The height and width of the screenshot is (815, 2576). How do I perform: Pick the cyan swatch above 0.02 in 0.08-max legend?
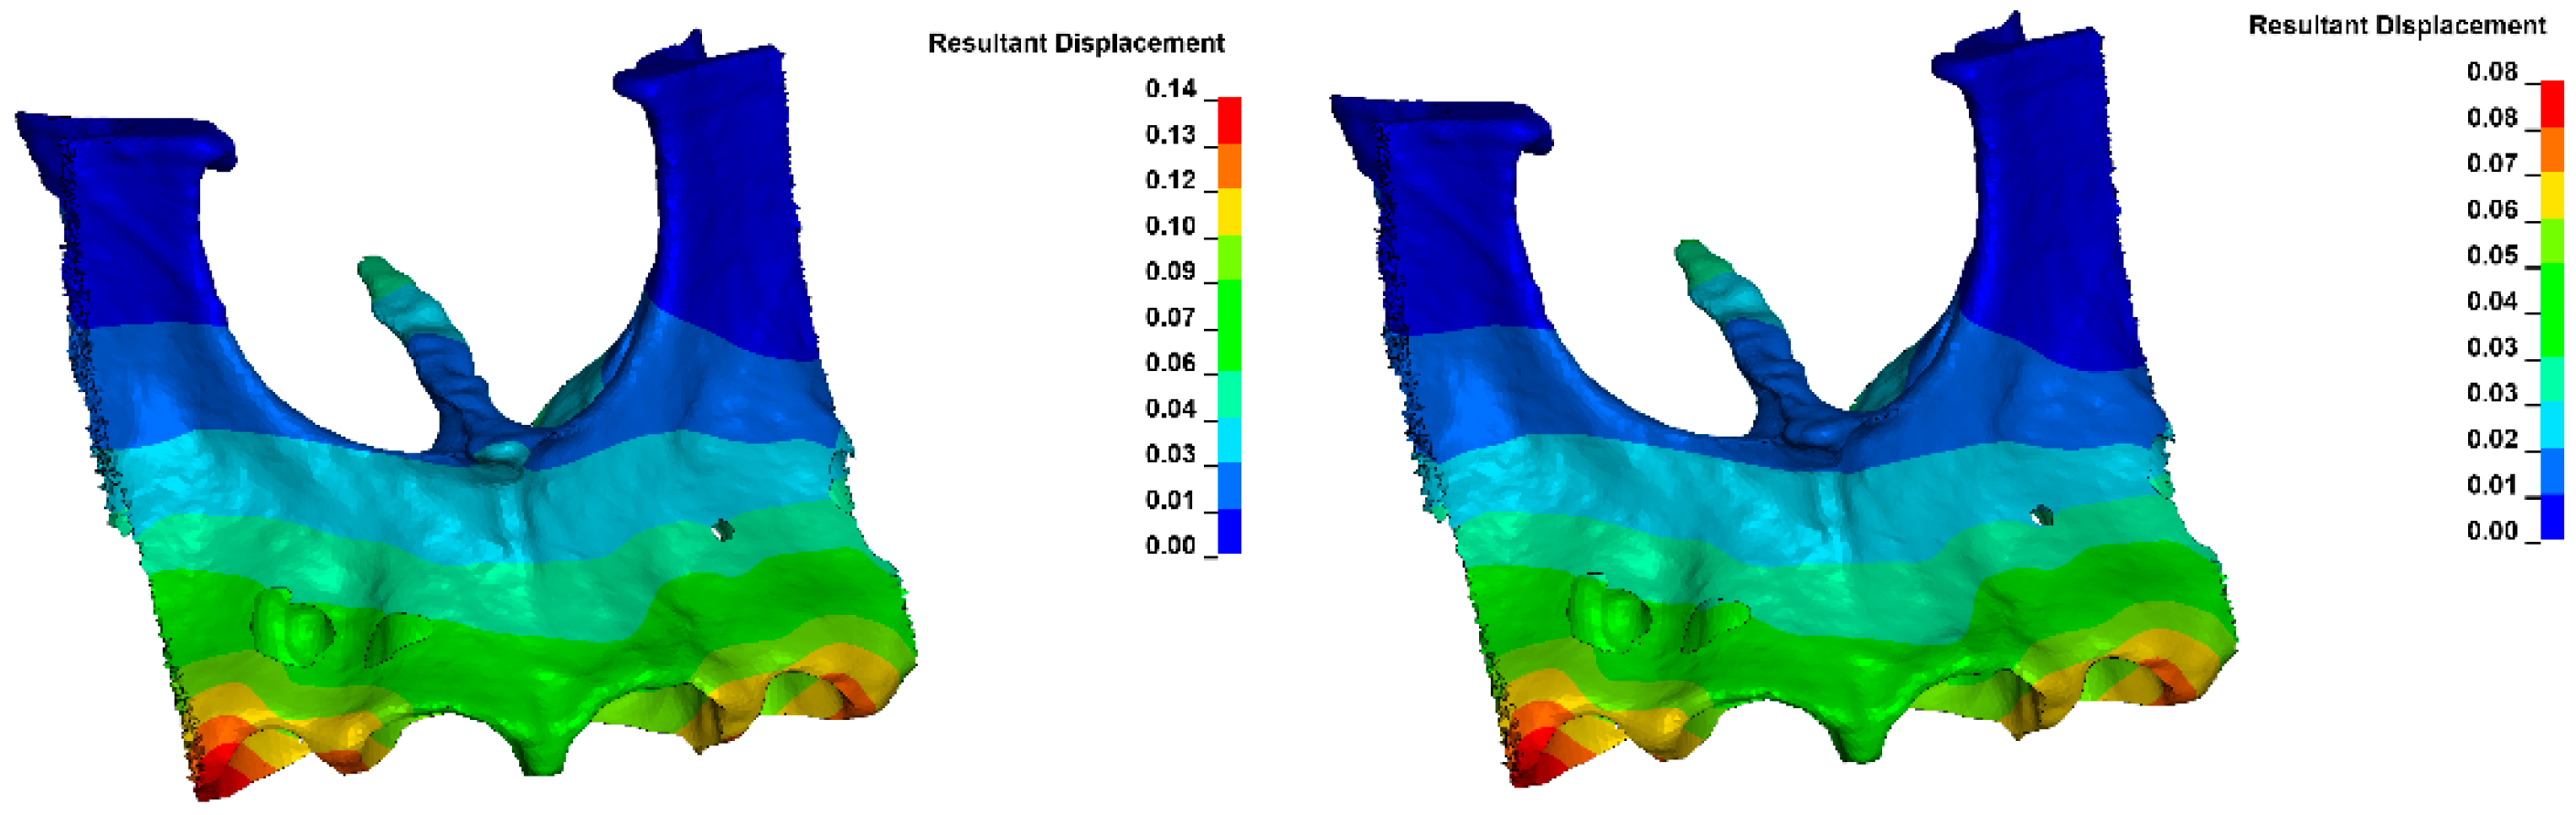tap(2552, 425)
